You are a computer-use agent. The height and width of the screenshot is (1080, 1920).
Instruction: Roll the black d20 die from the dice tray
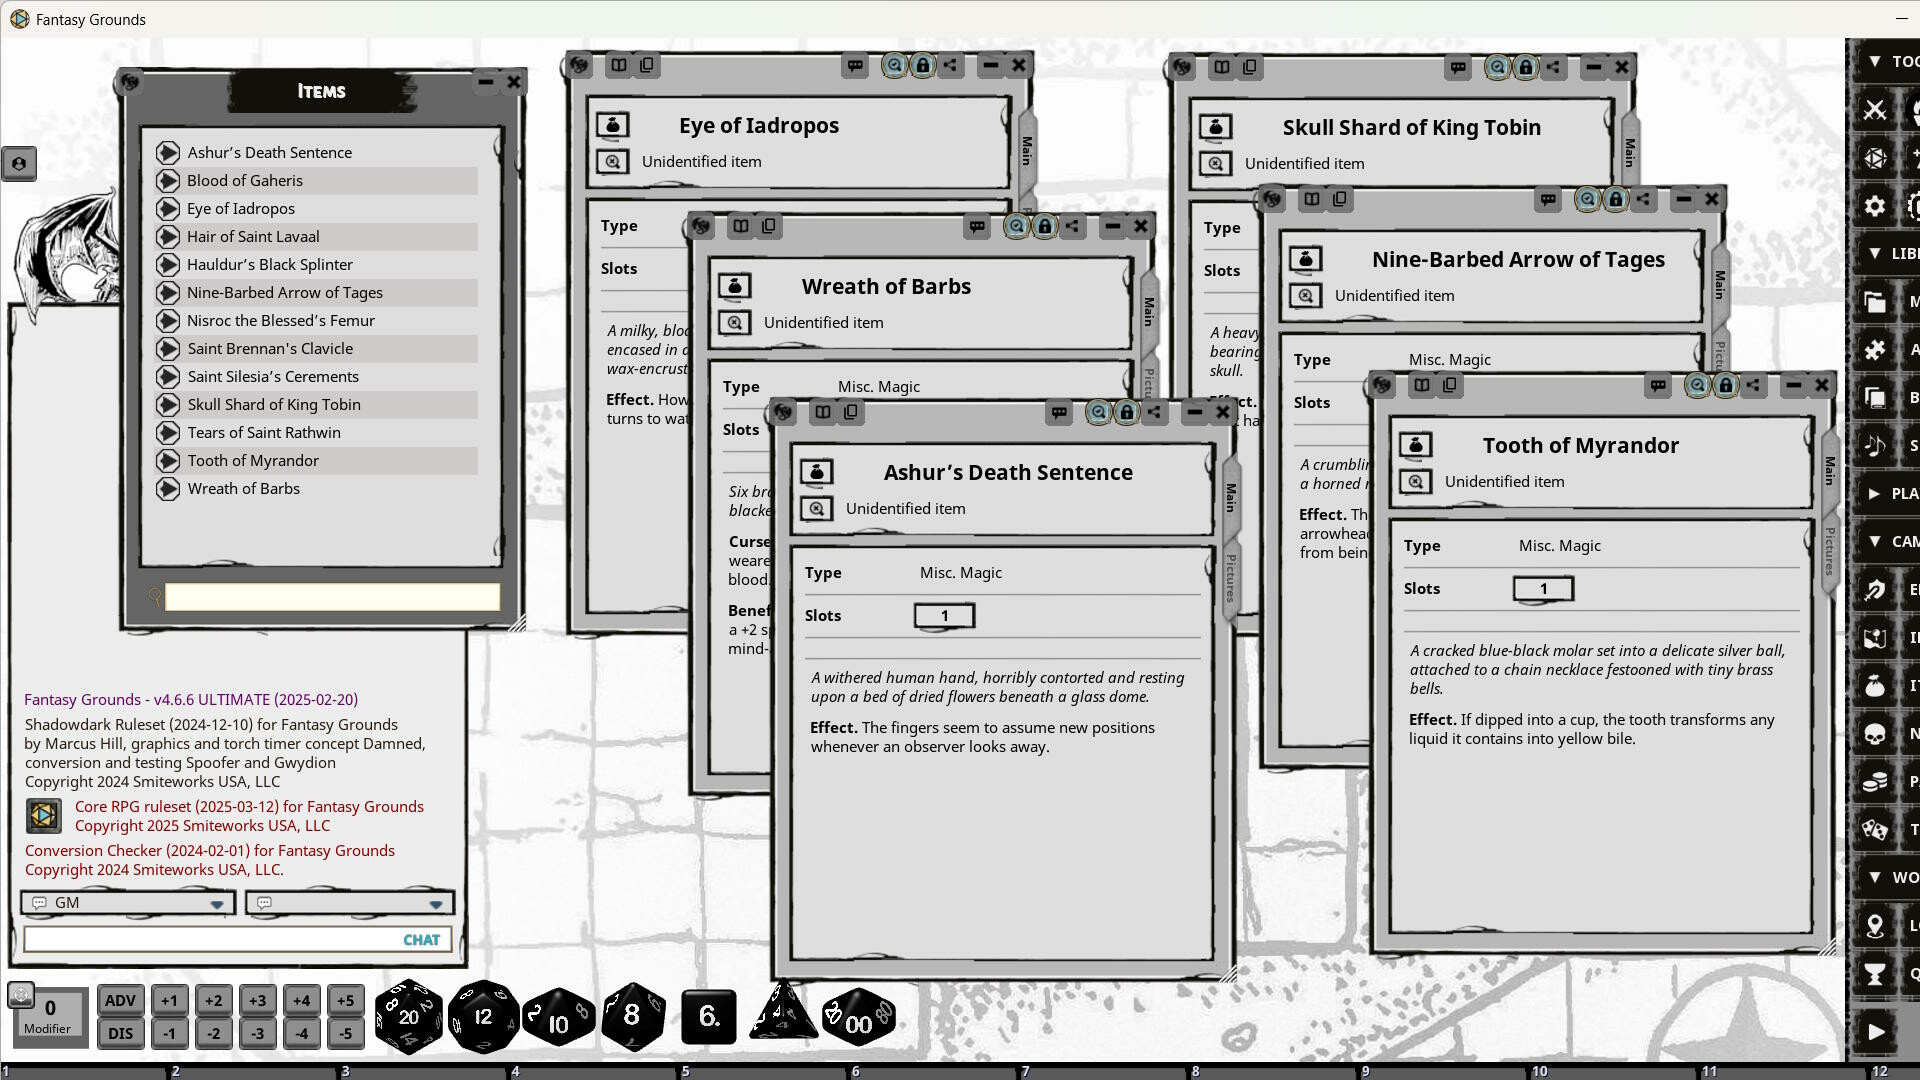point(408,1017)
